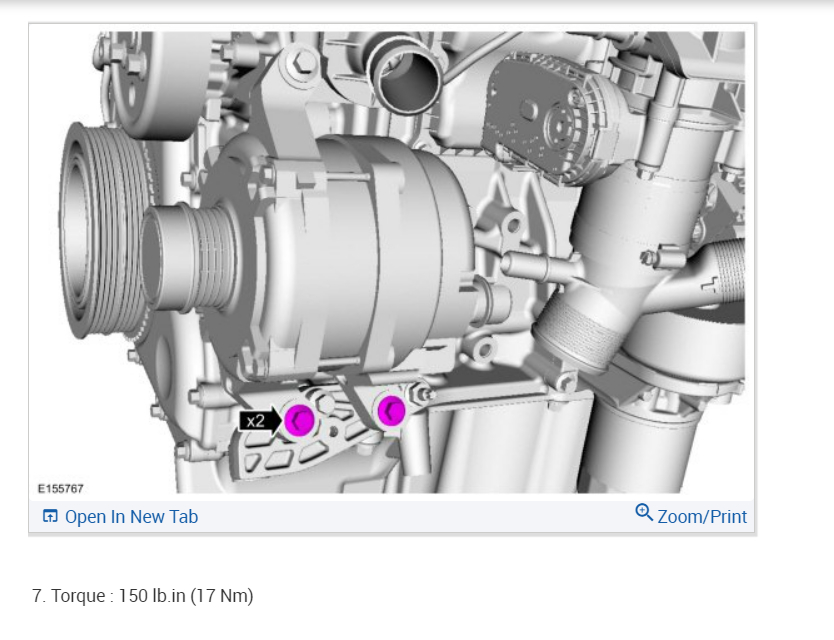This screenshot has height=640, width=834.
Task: Open the diagram via Open In New Tab text
Action: (131, 517)
